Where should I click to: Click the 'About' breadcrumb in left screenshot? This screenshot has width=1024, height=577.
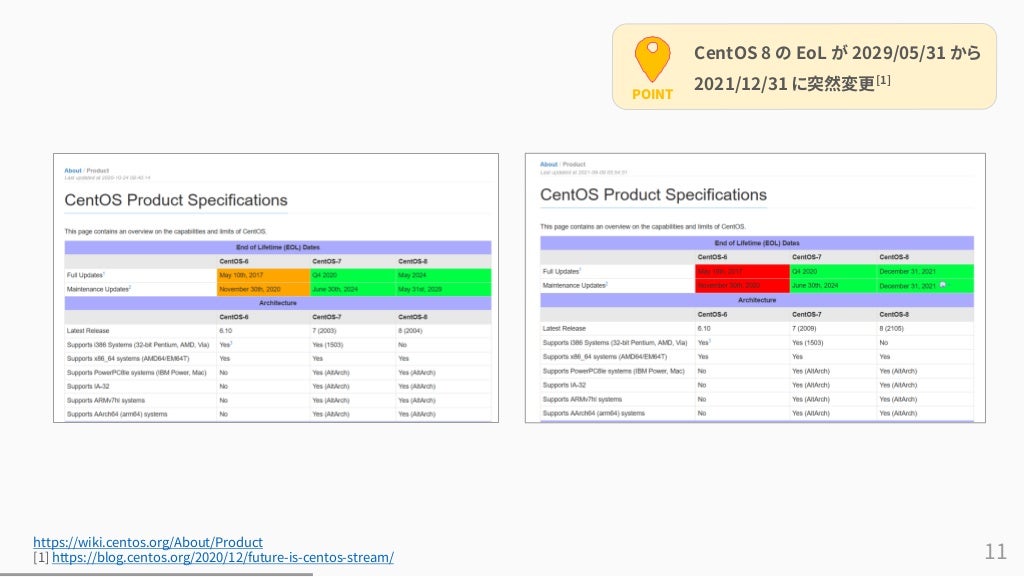point(72,170)
